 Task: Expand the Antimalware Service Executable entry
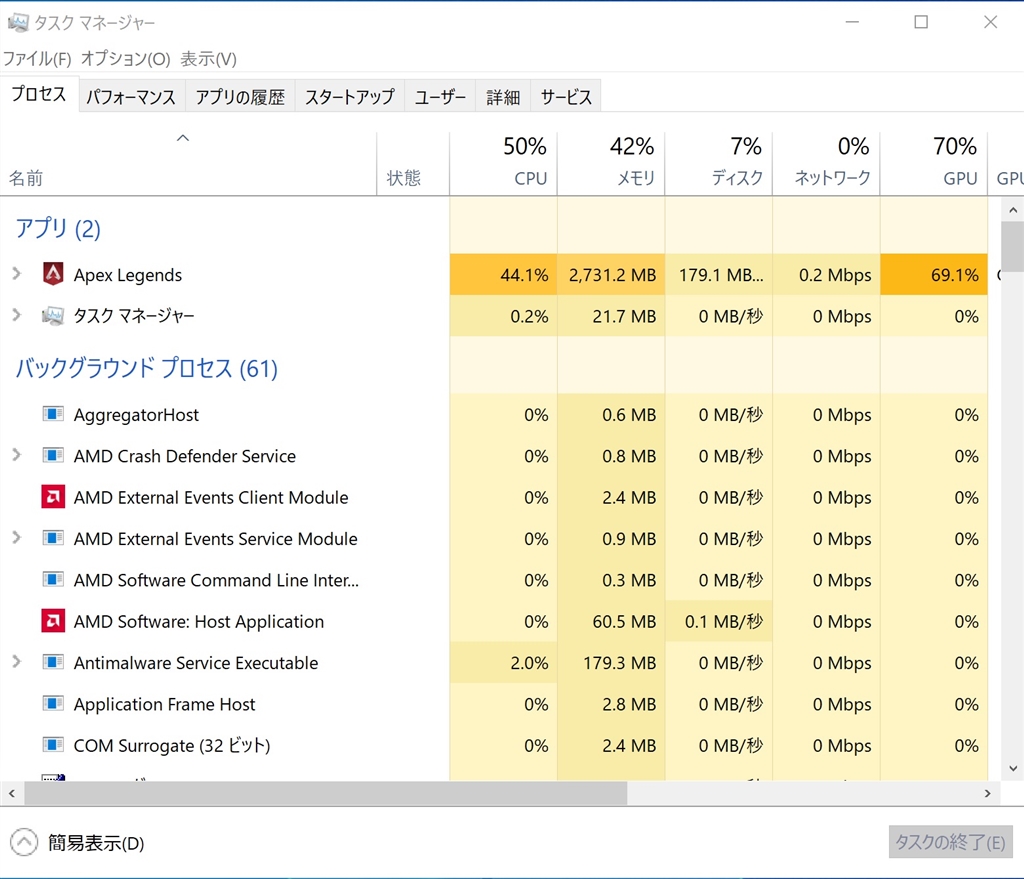16,662
